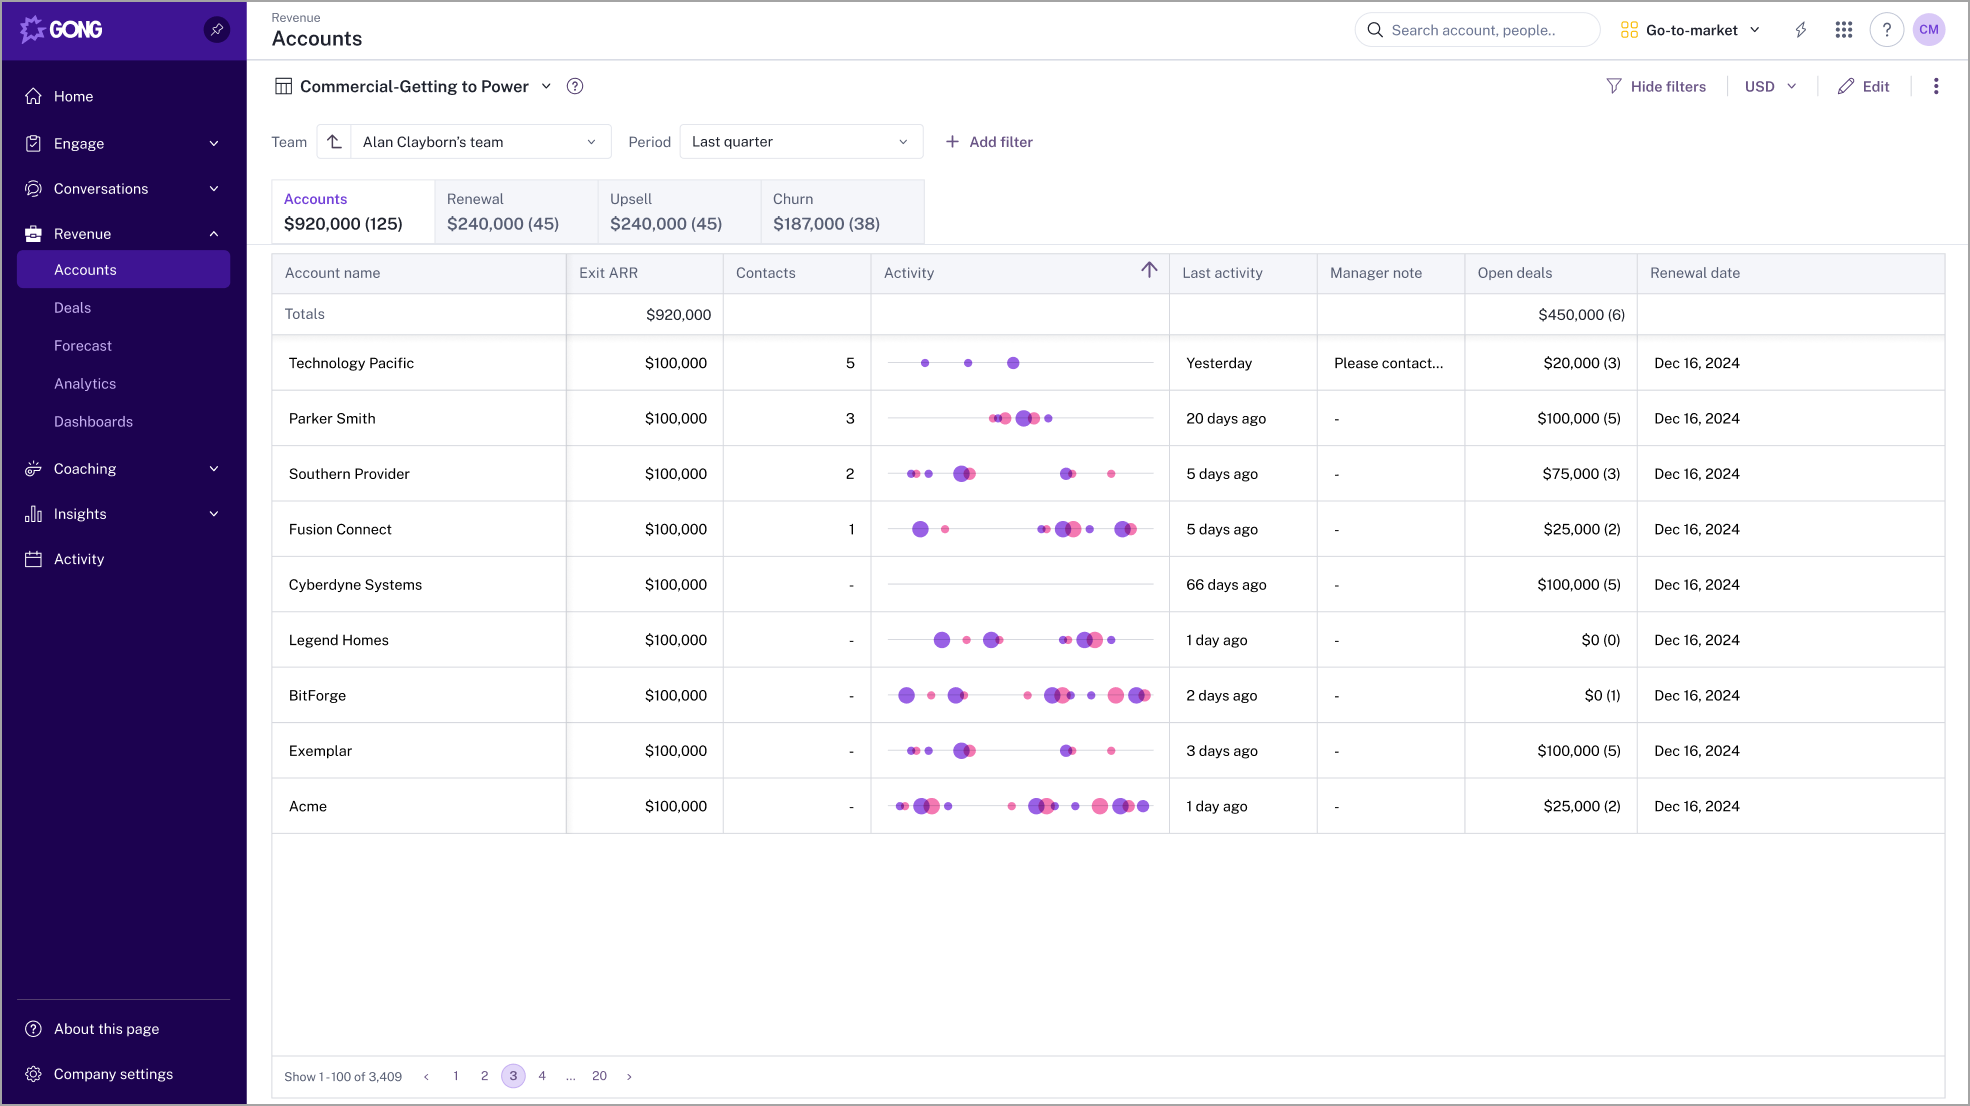
Task: Click the team hierarchy up-arrow icon
Action: point(334,142)
